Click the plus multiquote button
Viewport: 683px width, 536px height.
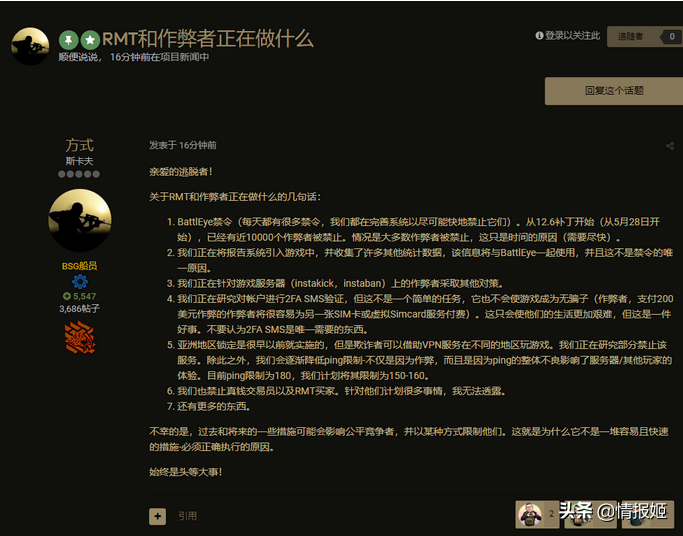coord(157,516)
